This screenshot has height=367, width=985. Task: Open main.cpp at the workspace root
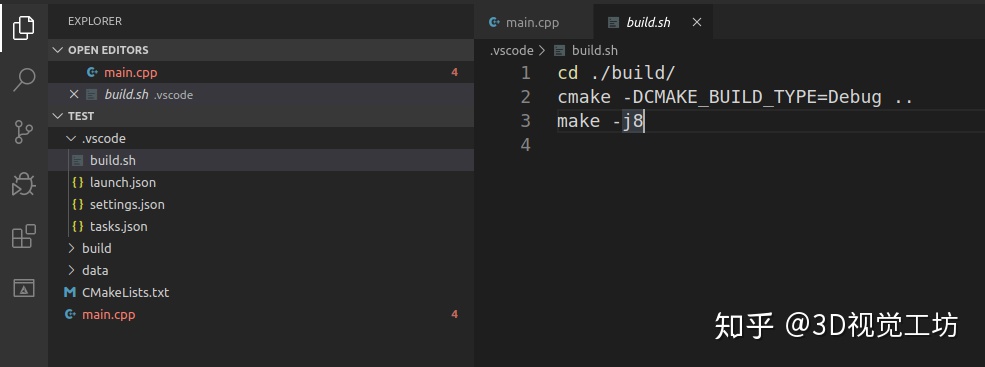[x=261, y=314]
